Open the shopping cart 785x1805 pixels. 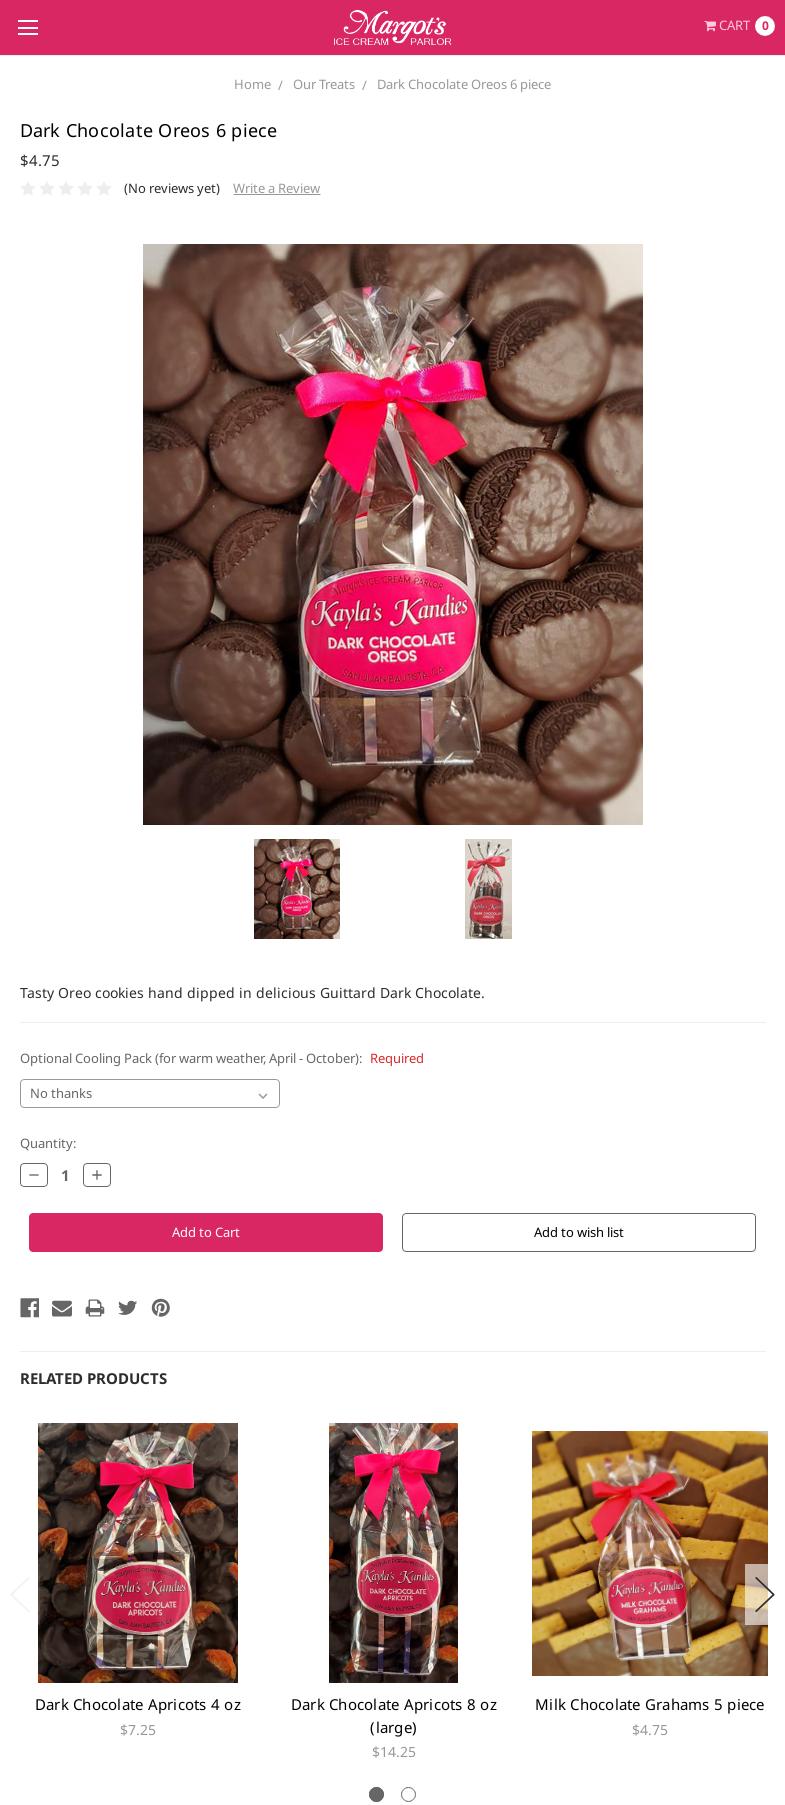739,26
